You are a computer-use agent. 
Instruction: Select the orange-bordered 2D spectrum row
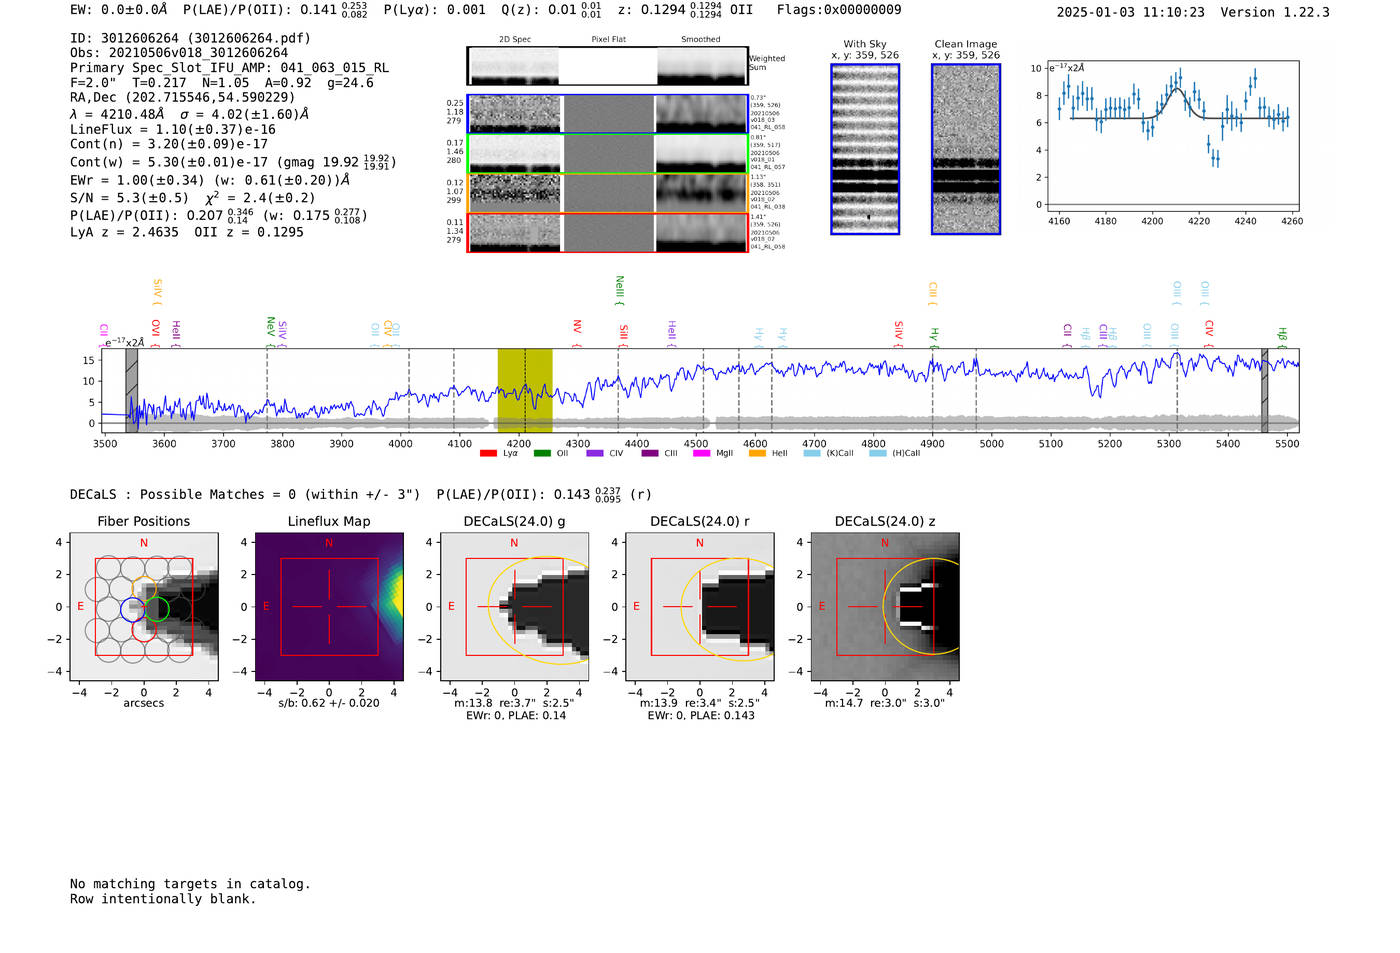pyautogui.click(x=608, y=193)
